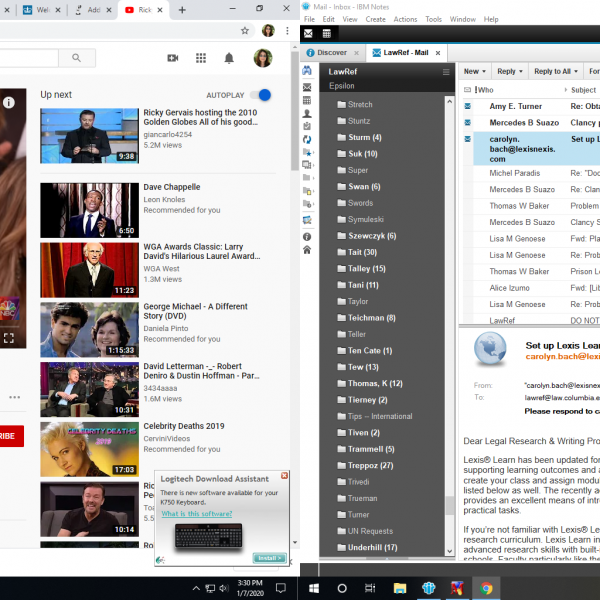
Task: Open the to-do clipboard icon in Notes sidebar
Action: point(307,126)
